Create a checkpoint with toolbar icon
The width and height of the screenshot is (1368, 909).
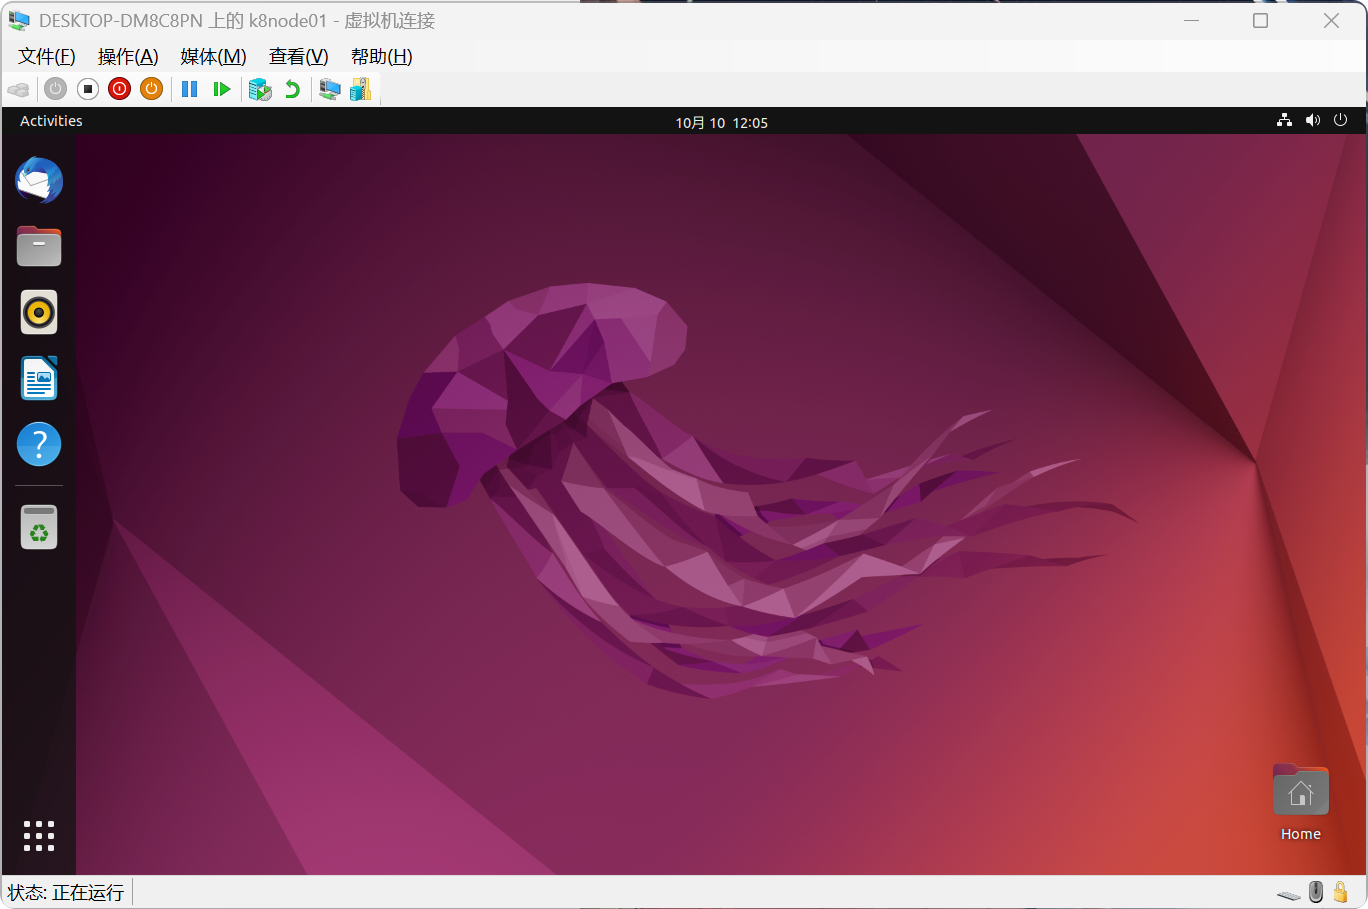click(260, 89)
